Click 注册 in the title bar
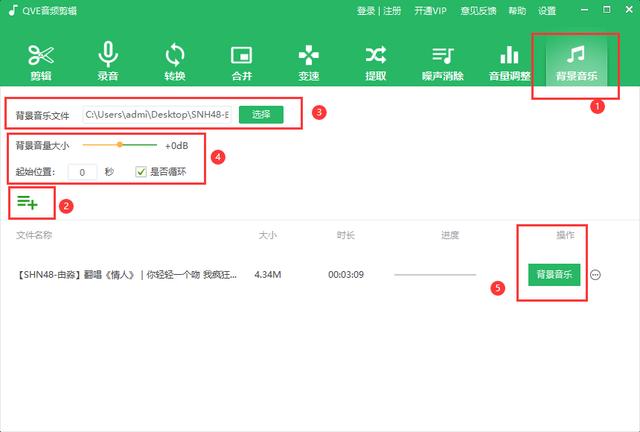The image size is (640, 432). click(392, 11)
